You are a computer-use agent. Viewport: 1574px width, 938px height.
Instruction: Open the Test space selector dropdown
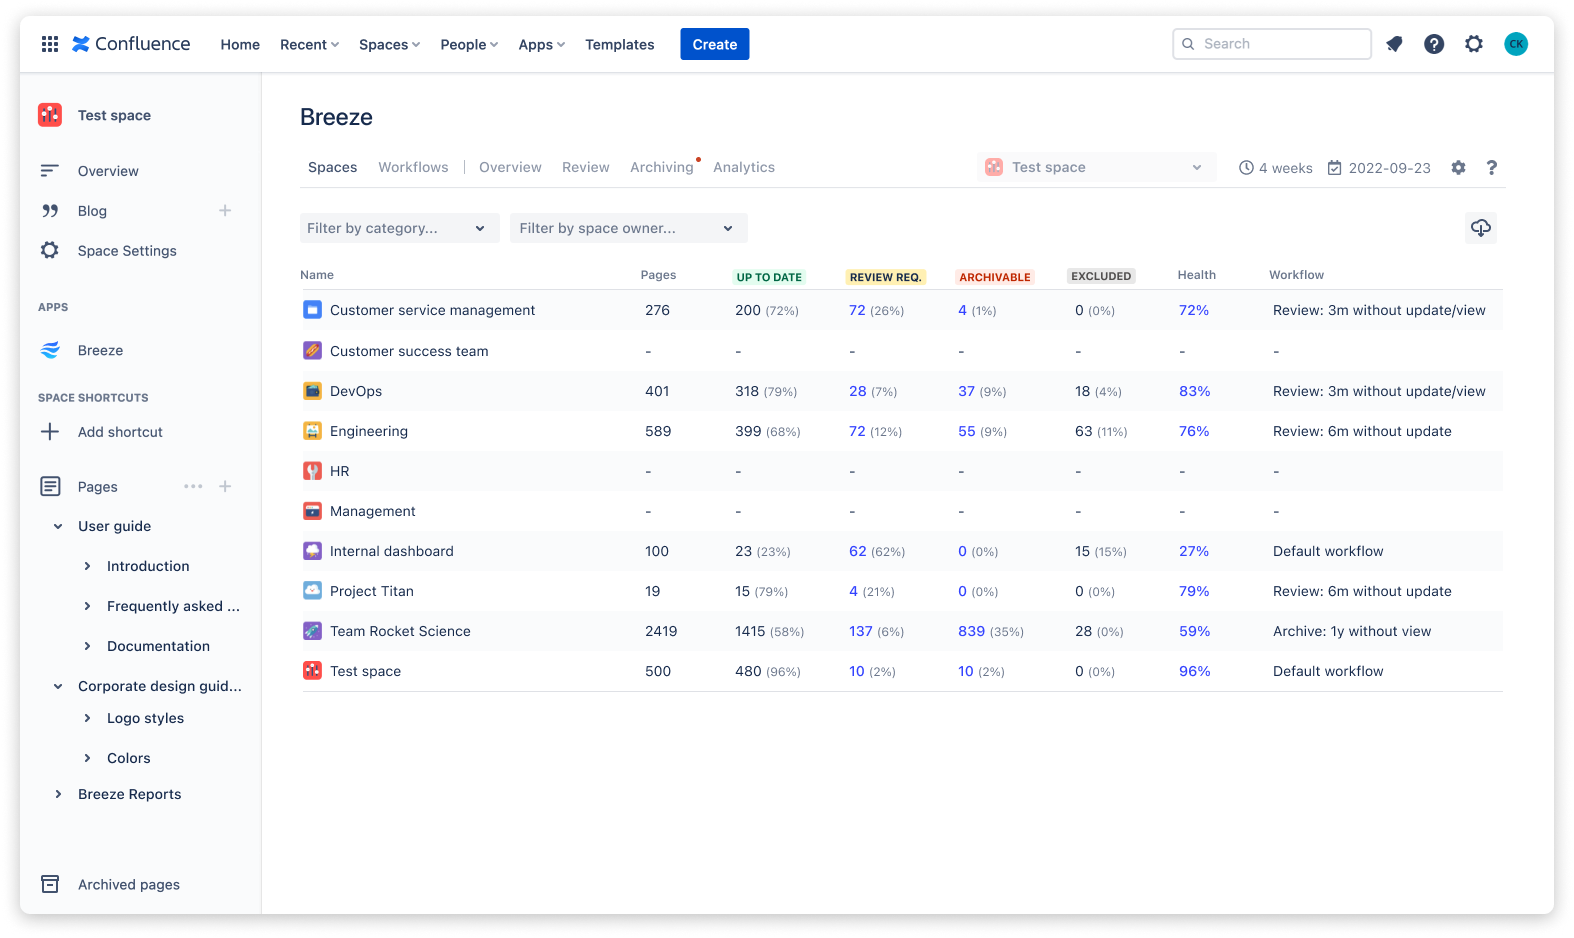coord(1097,167)
